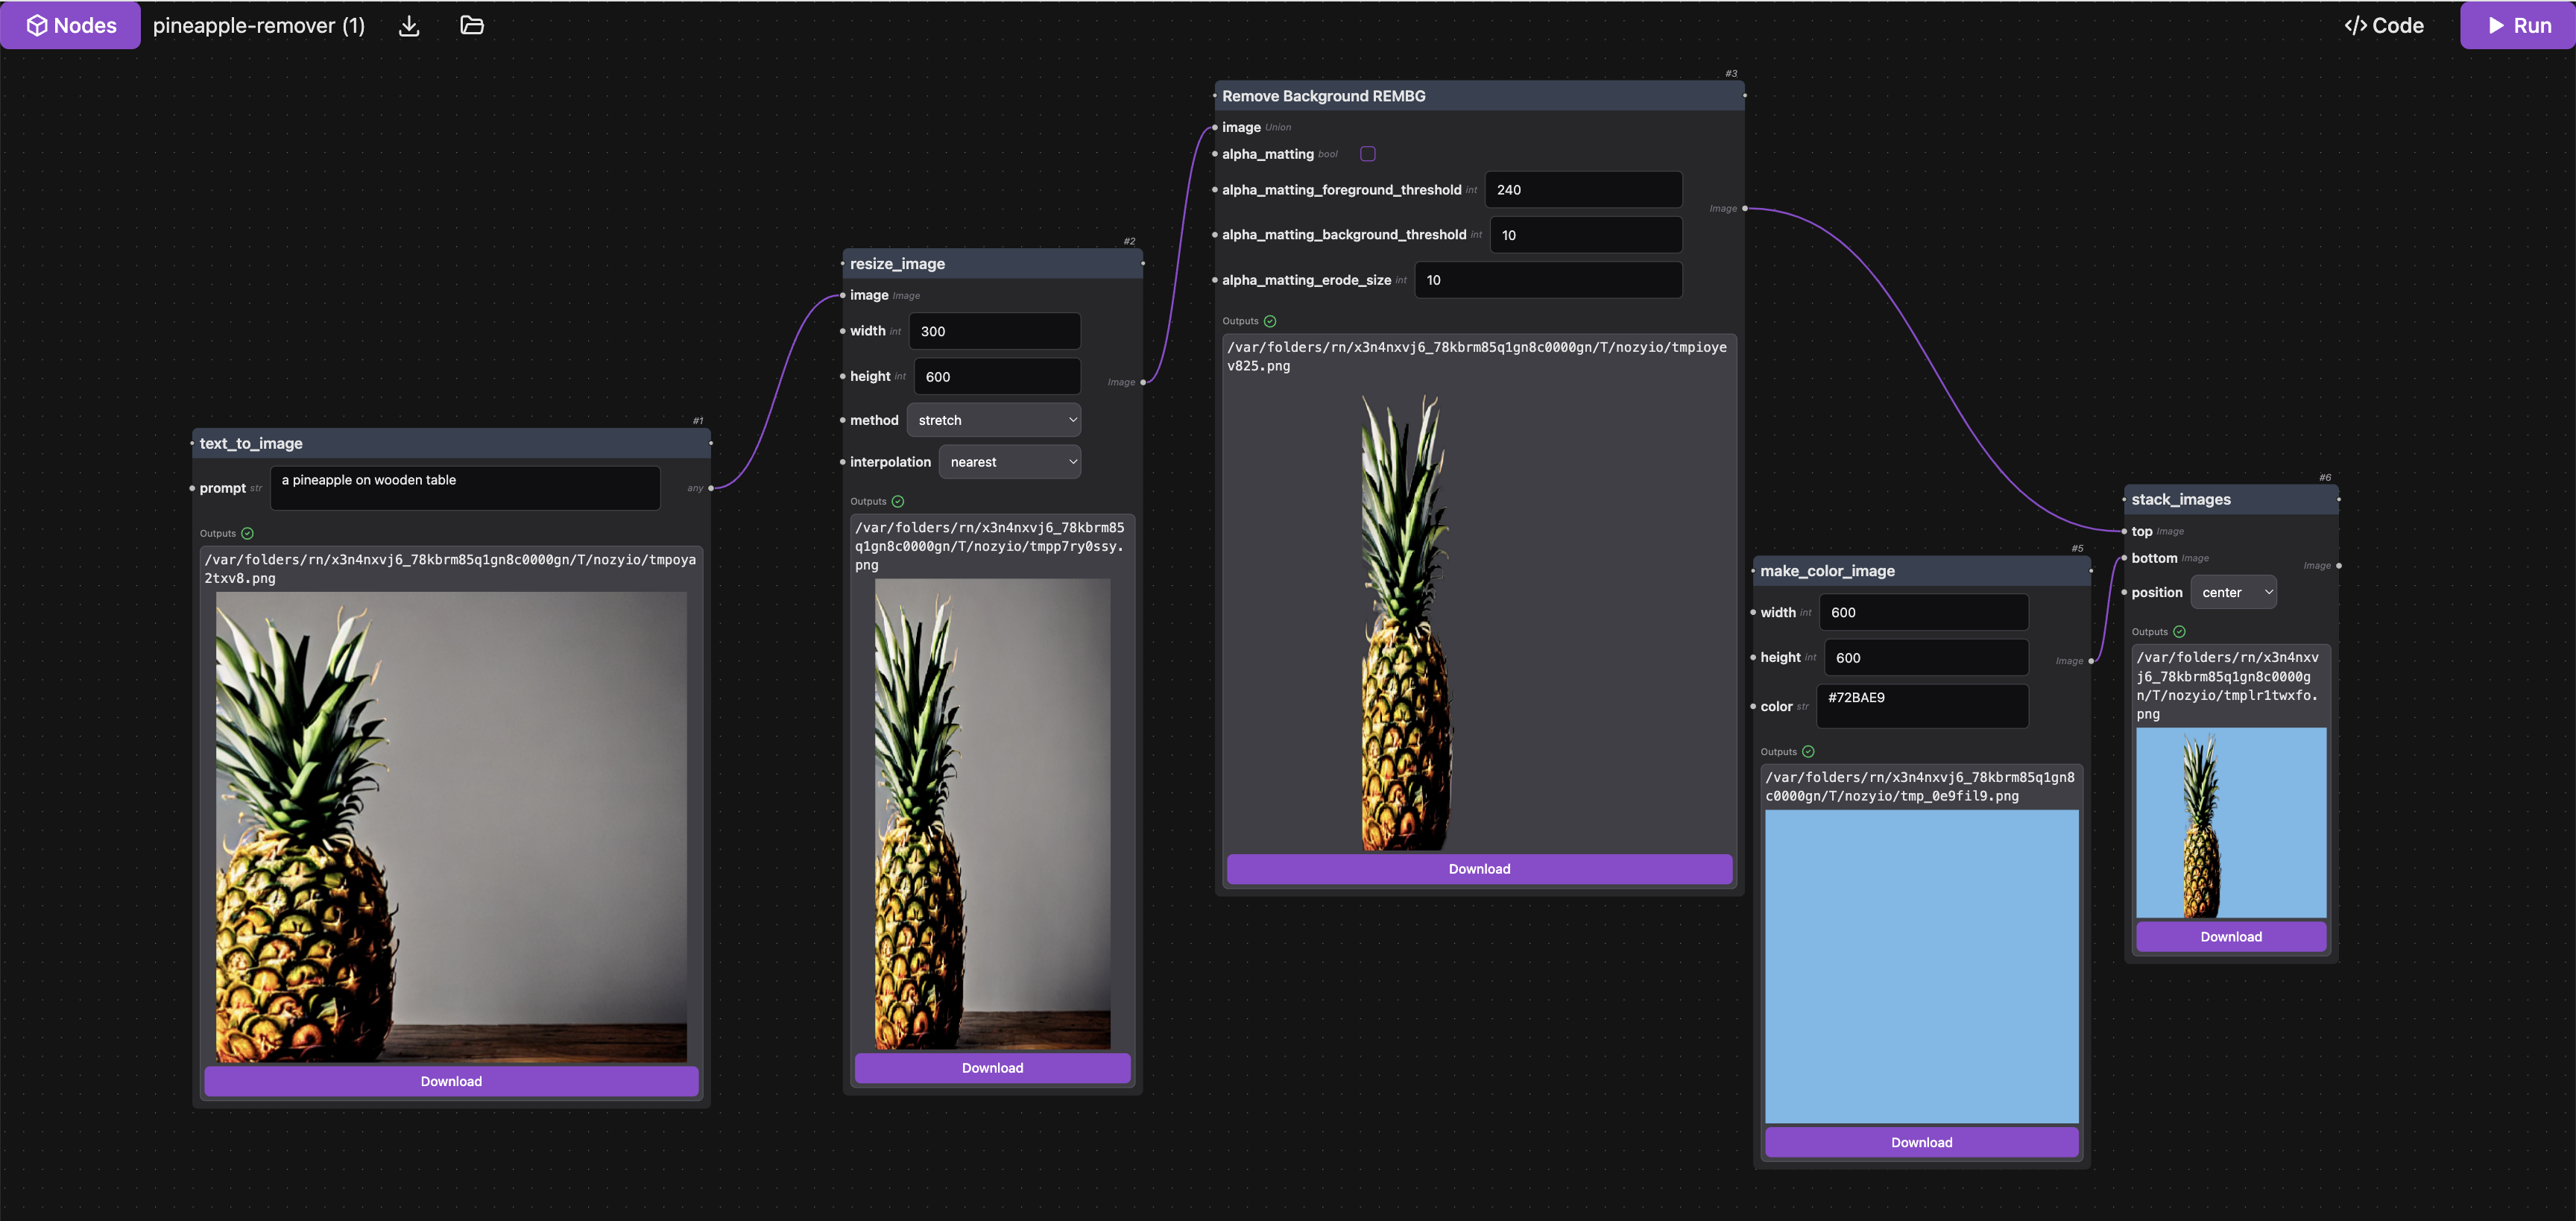Click text_to_image Outputs green check icon
The image size is (2576, 1221).
248,534
